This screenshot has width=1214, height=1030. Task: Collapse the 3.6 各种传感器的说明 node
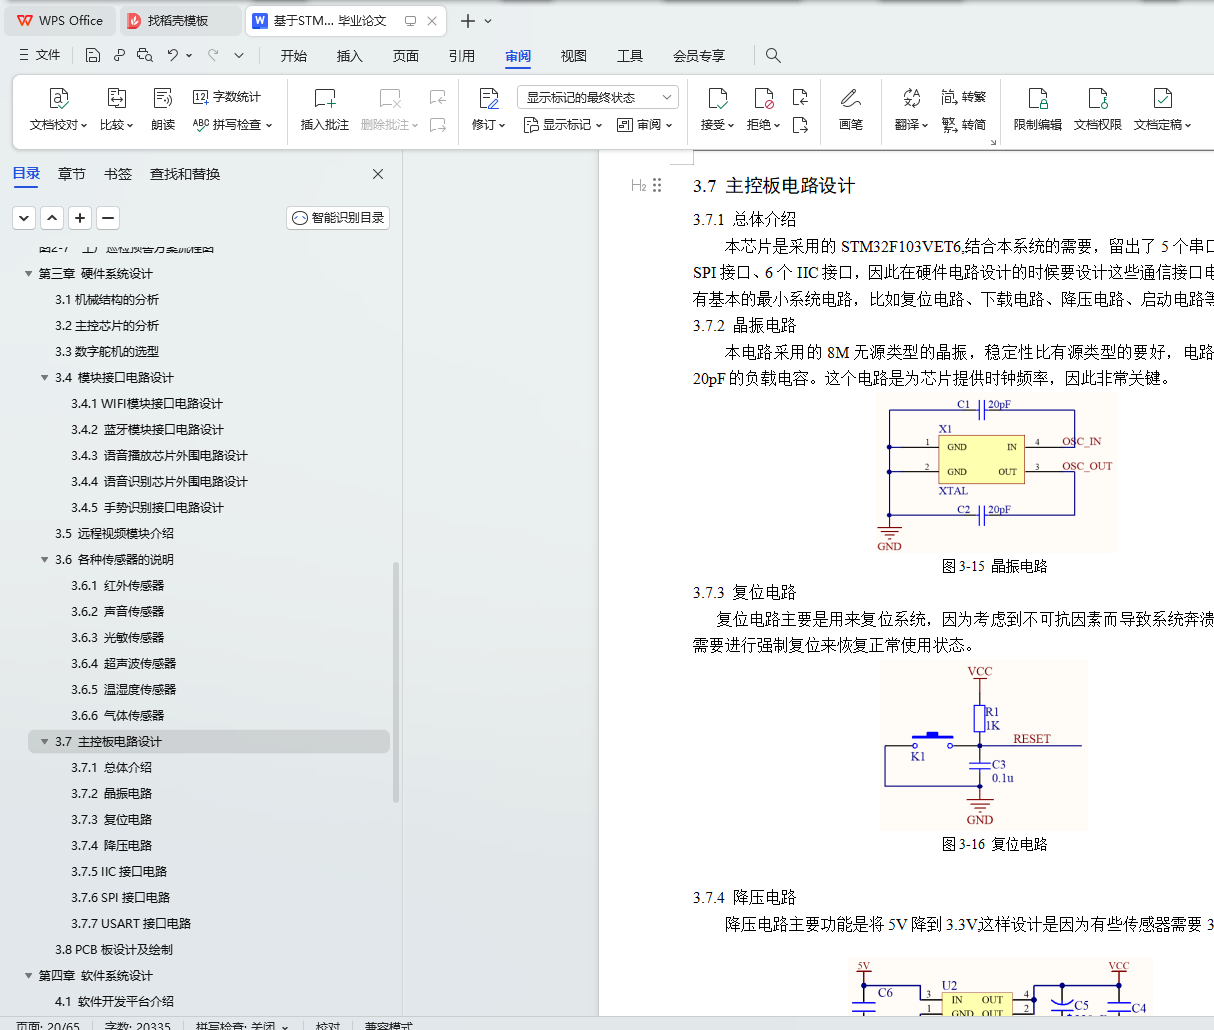tap(44, 560)
